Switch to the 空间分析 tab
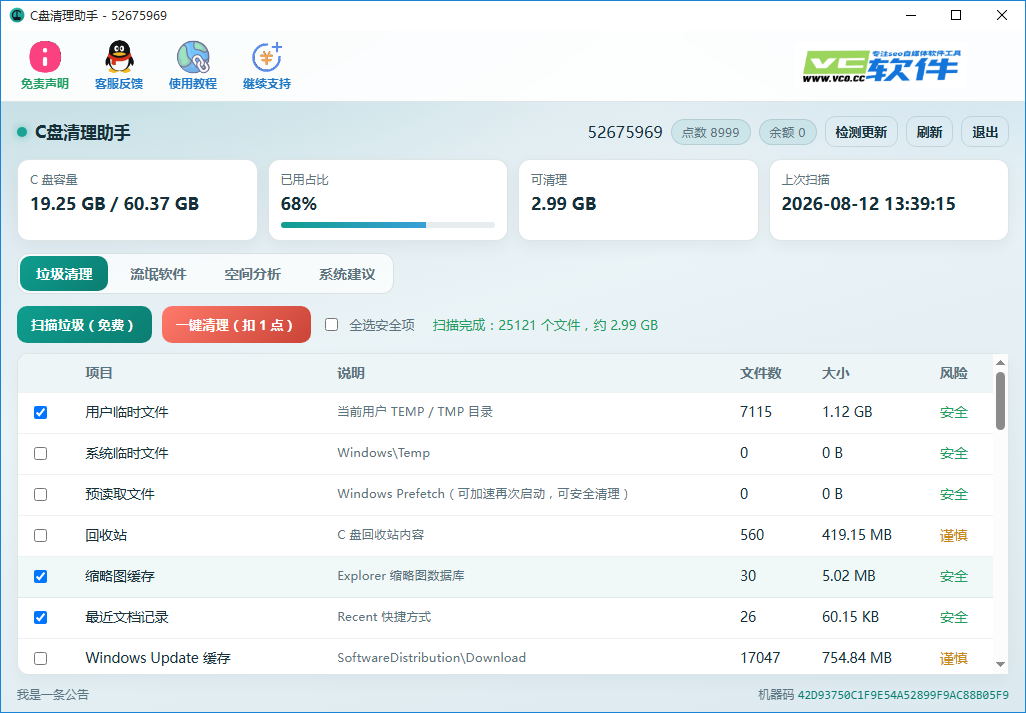This screenshot has height=713, width=1026. coord(253,273)
